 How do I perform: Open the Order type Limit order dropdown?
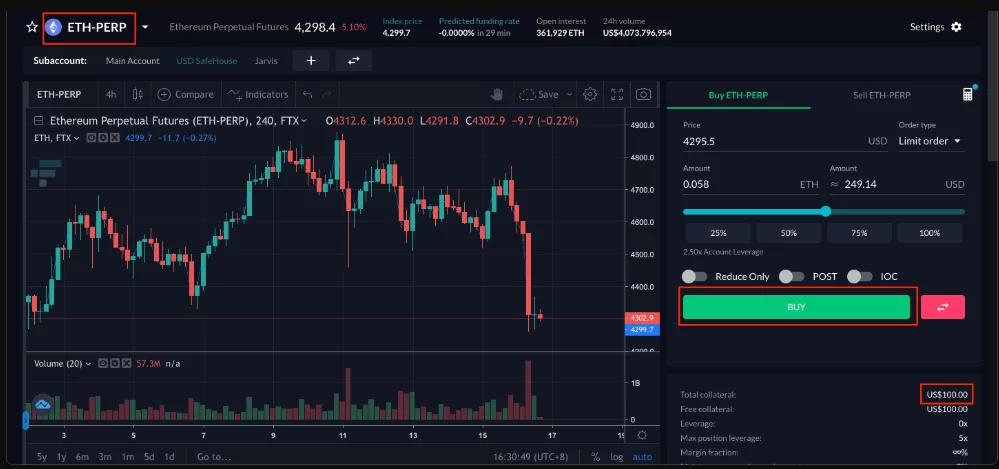tap(930, 141)
